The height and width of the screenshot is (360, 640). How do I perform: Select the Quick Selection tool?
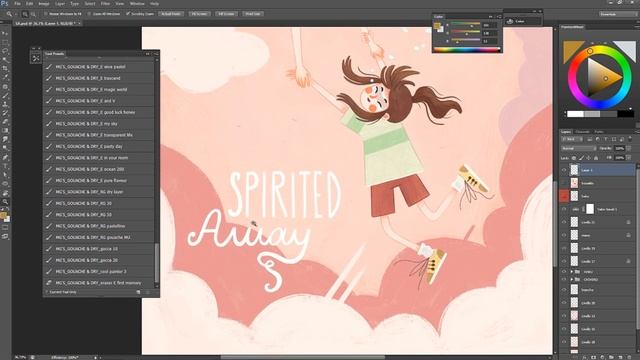[x=5, y=60]
